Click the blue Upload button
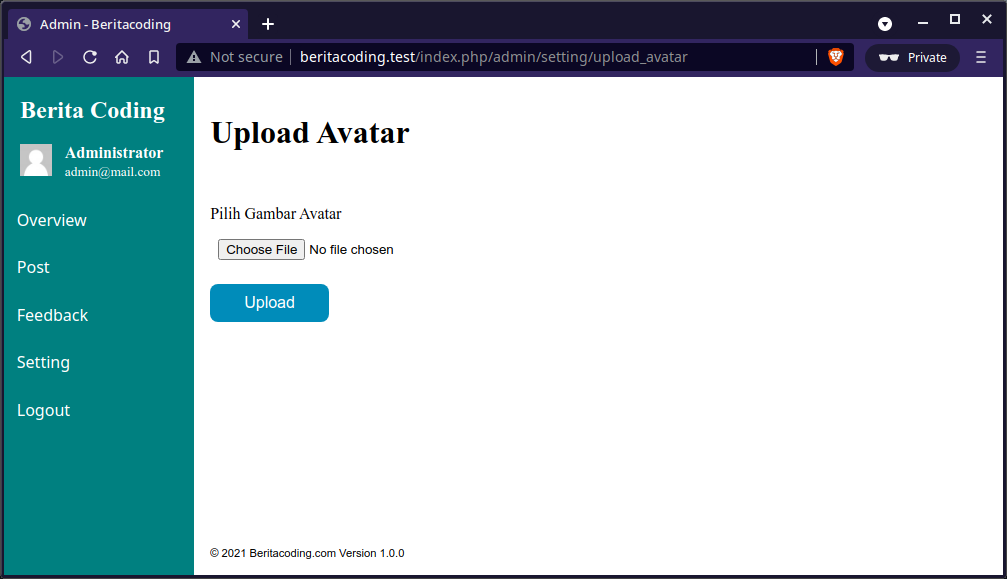The width and height of the screenshot is (1007, 579). pos(269,303)
